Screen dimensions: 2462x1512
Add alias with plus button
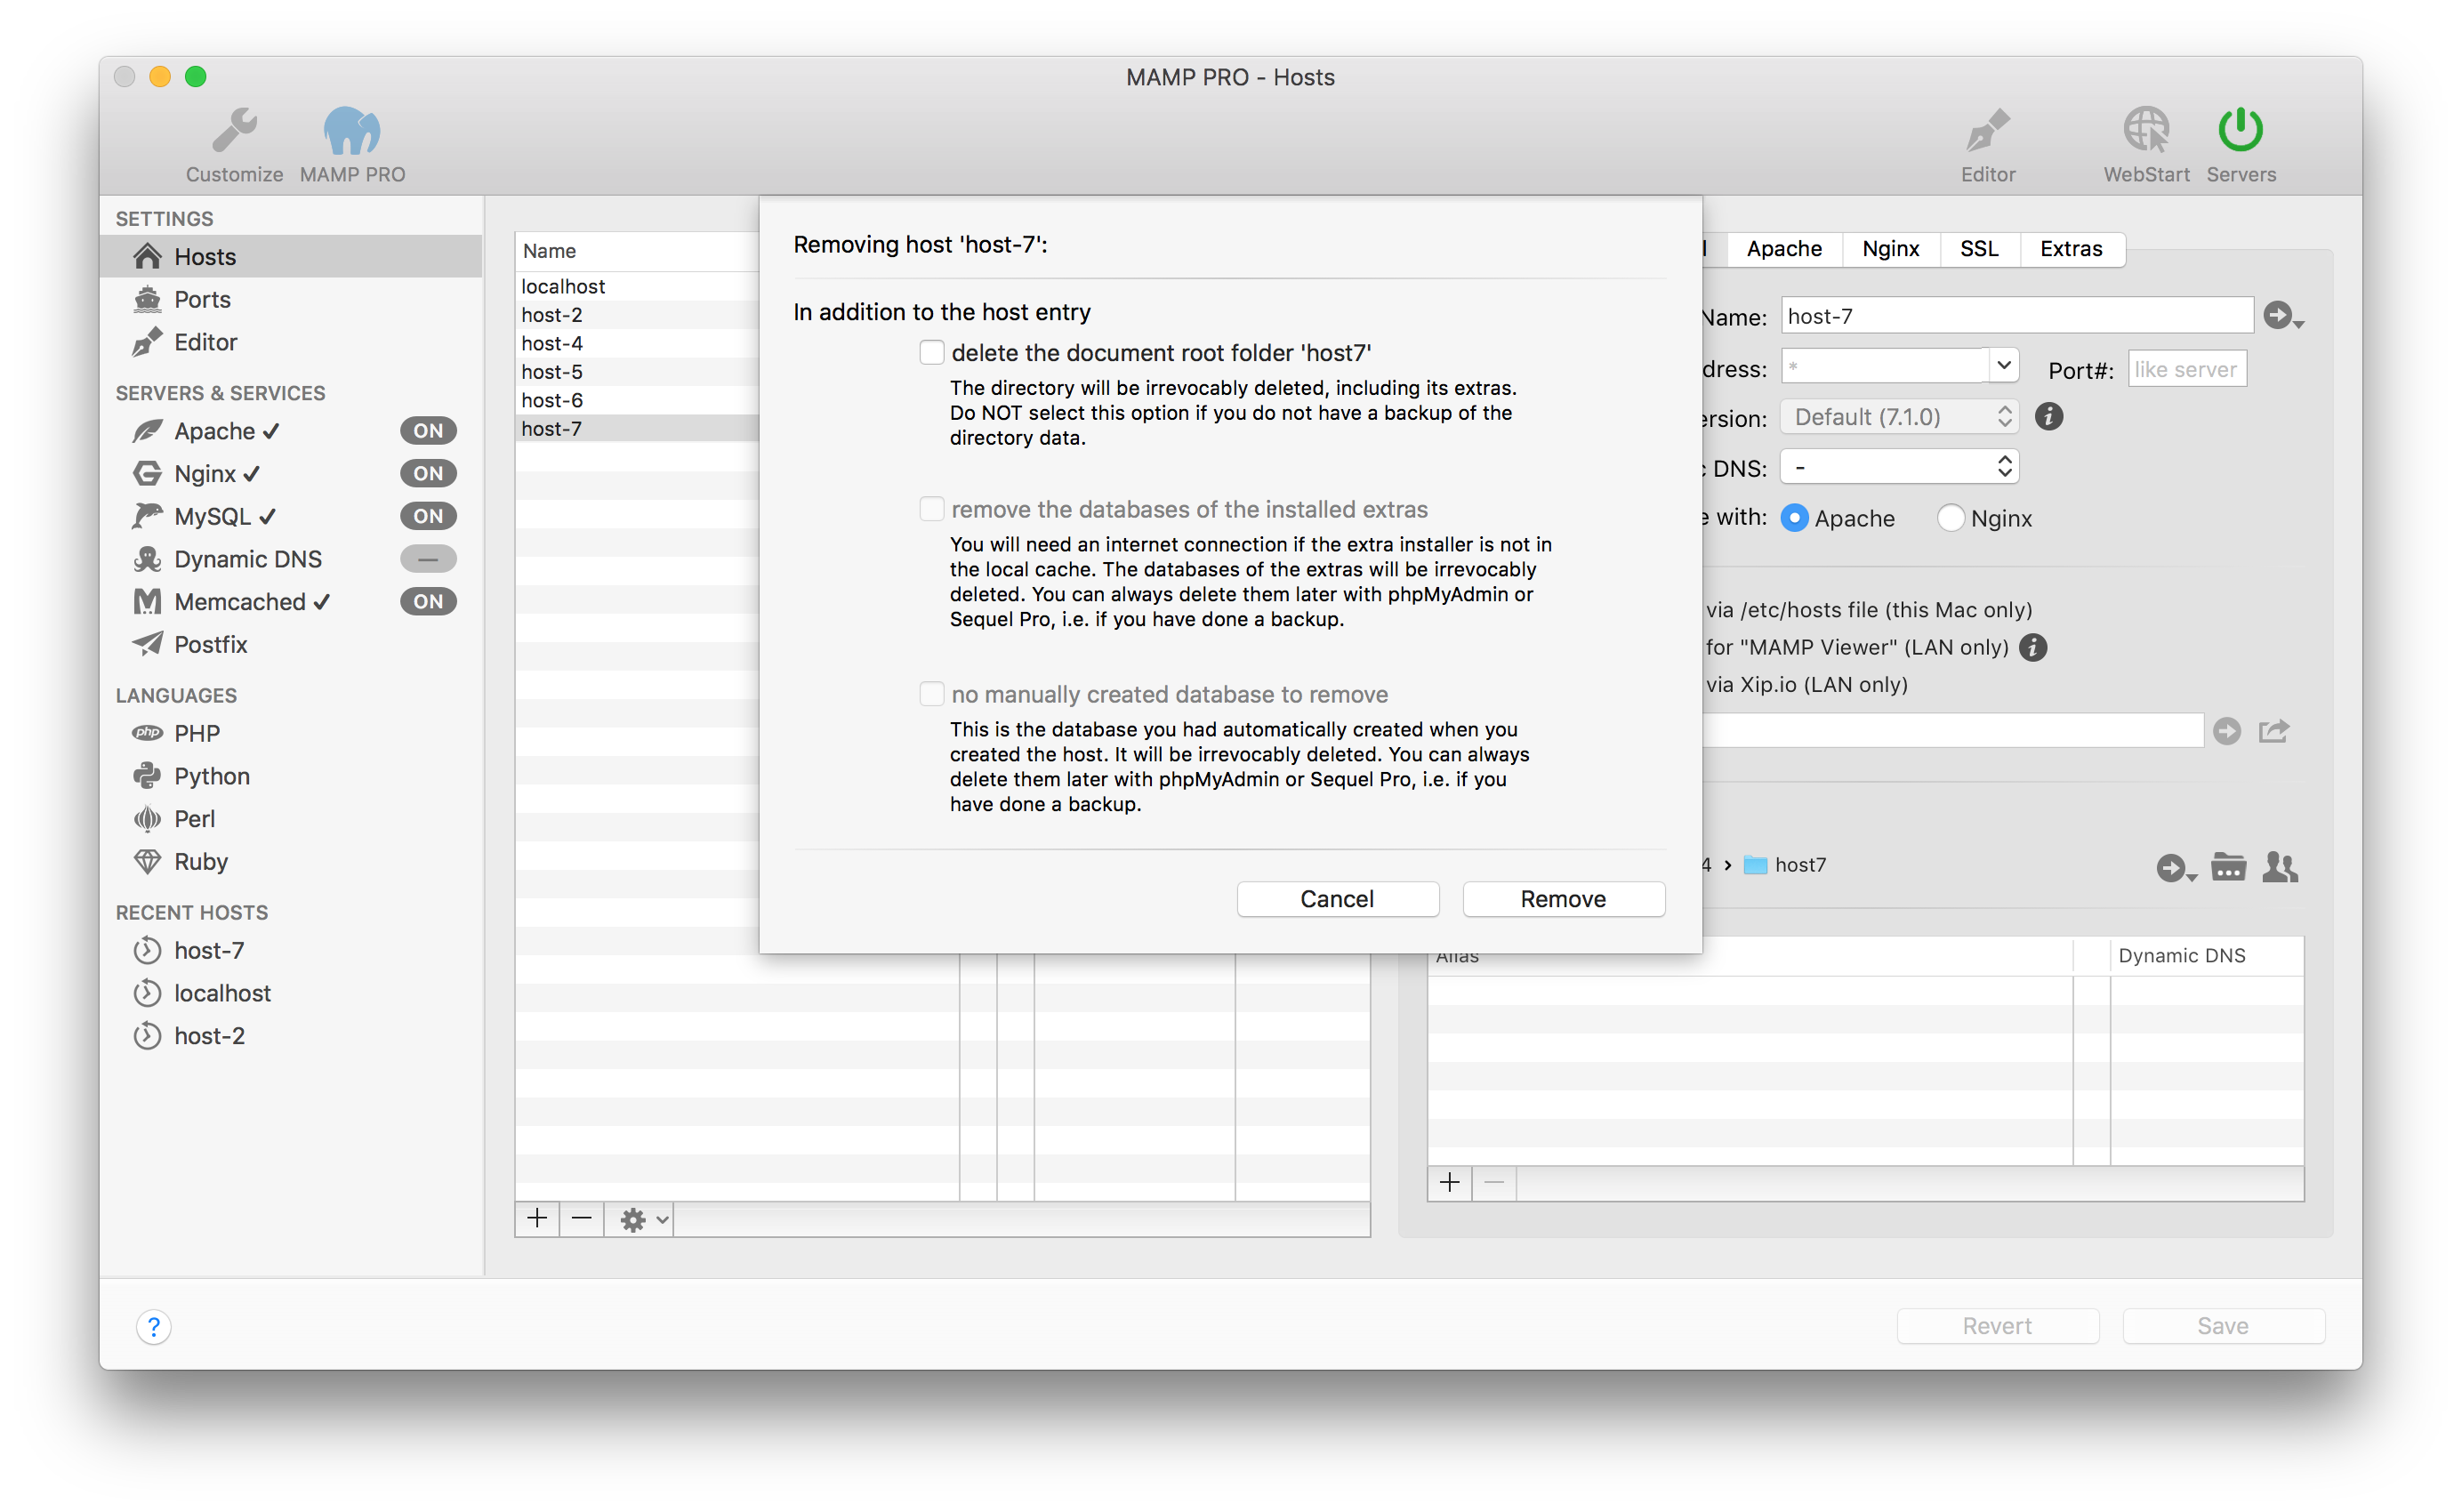pos(1449,1184)
